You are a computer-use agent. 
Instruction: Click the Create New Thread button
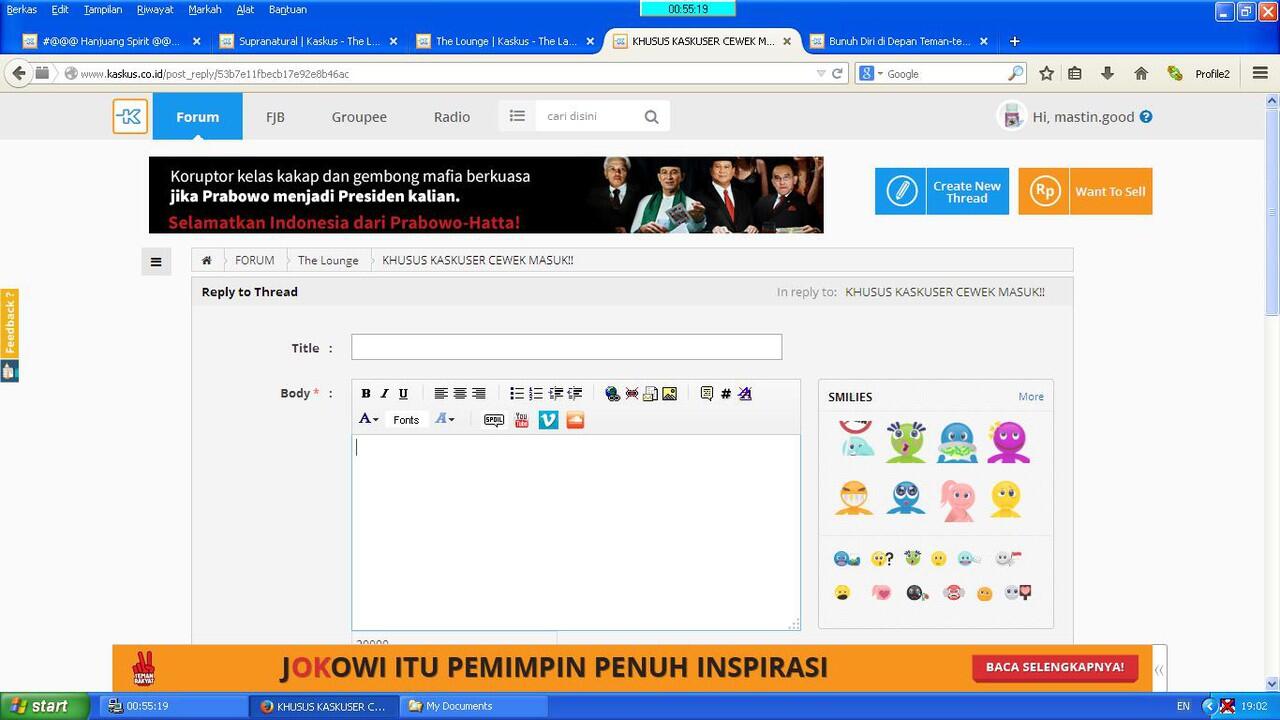[x=942, y=191]
